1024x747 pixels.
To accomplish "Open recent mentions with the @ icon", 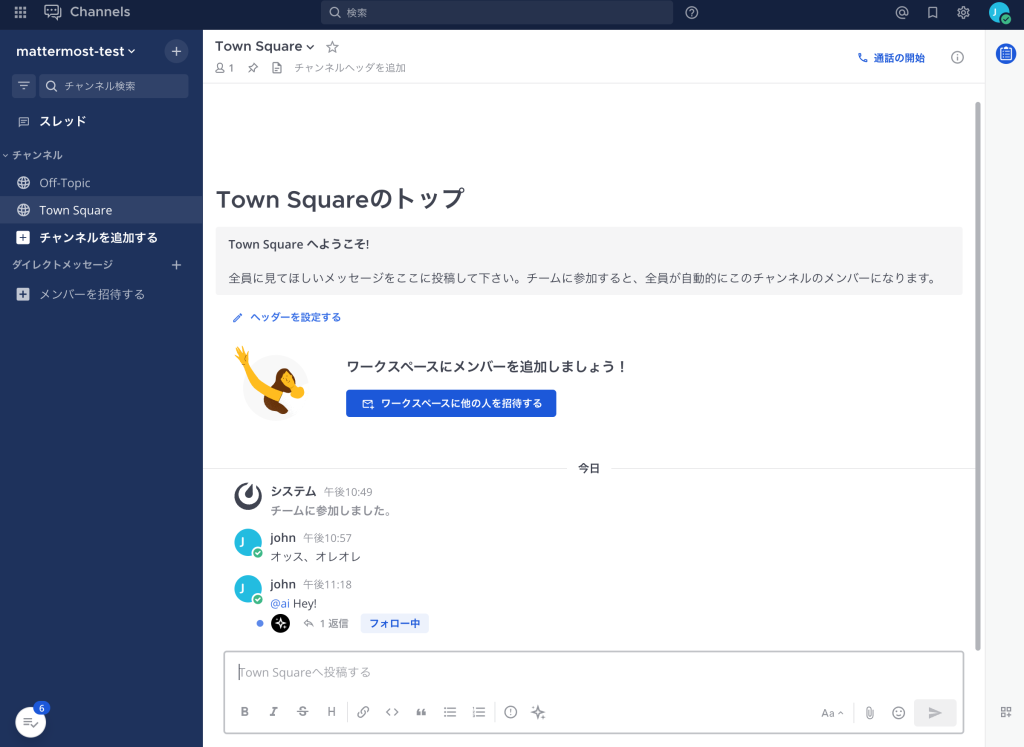I will (902, 13).
